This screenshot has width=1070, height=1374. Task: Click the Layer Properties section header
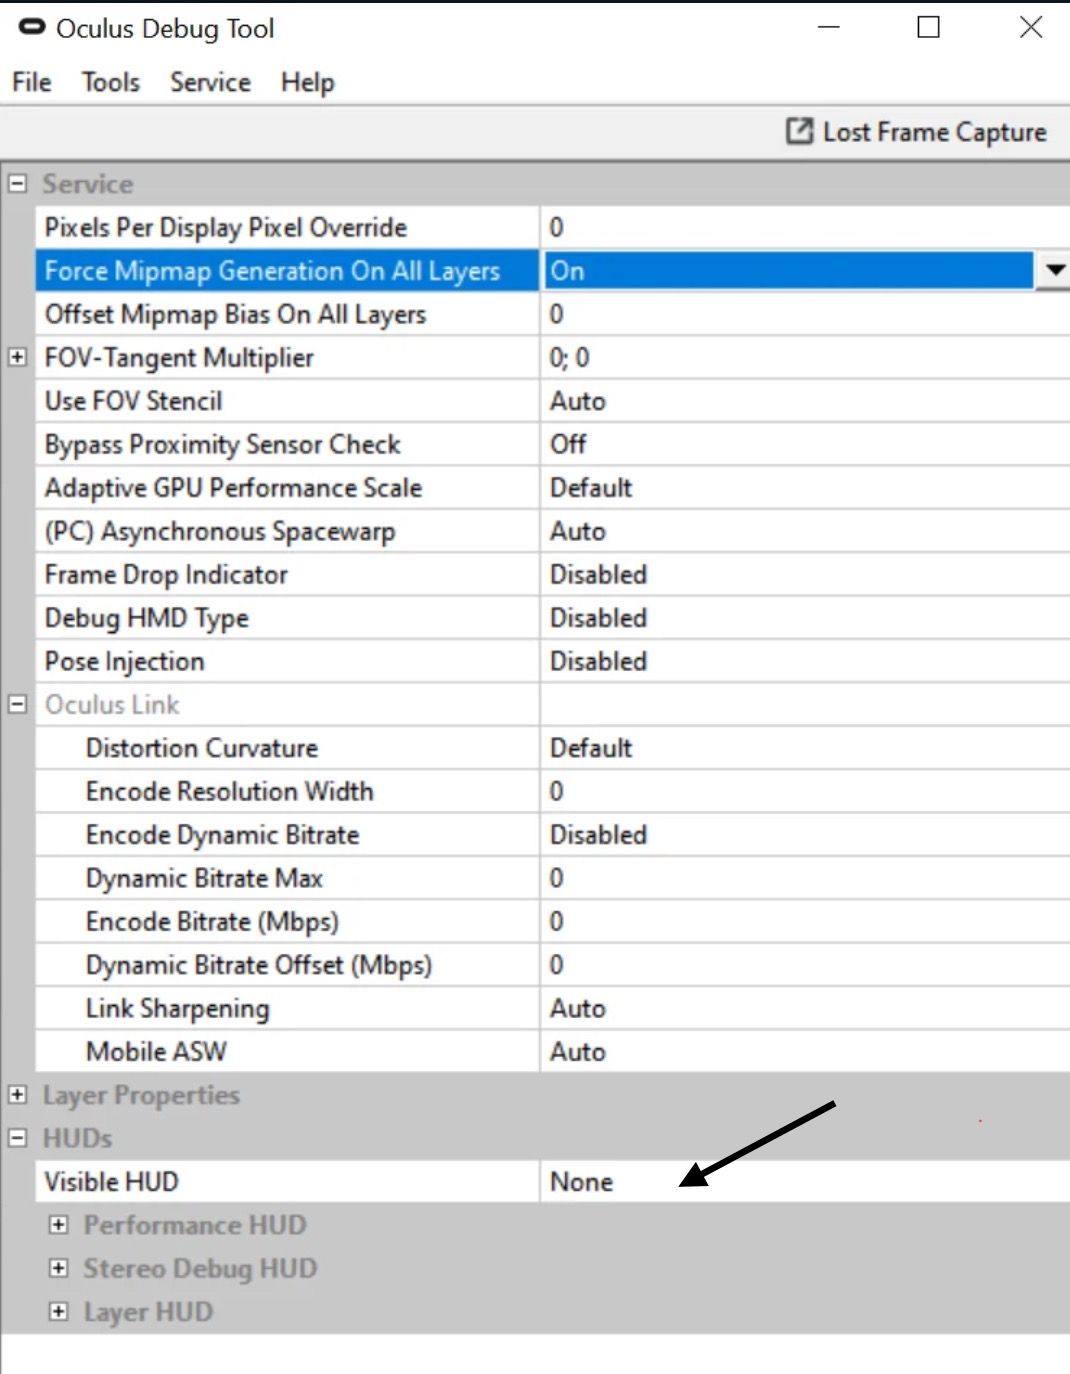point(141,1096)
